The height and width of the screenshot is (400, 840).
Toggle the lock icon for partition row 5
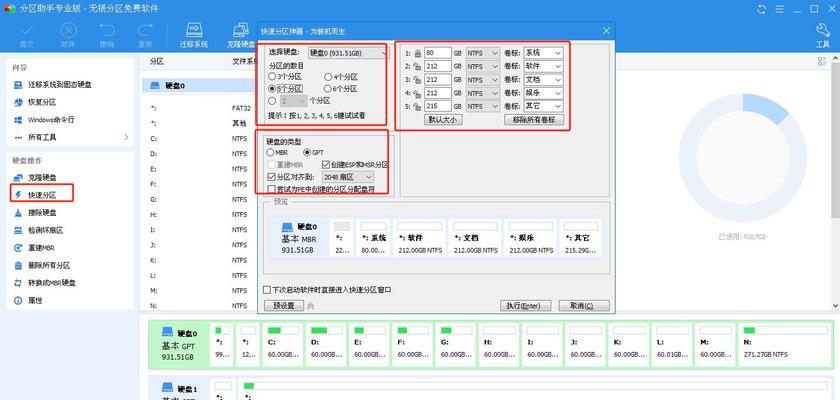(x=418, y=107)
